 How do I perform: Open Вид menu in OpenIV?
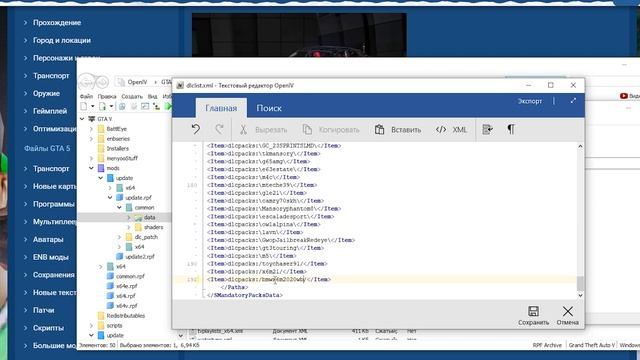pos(152,97)
